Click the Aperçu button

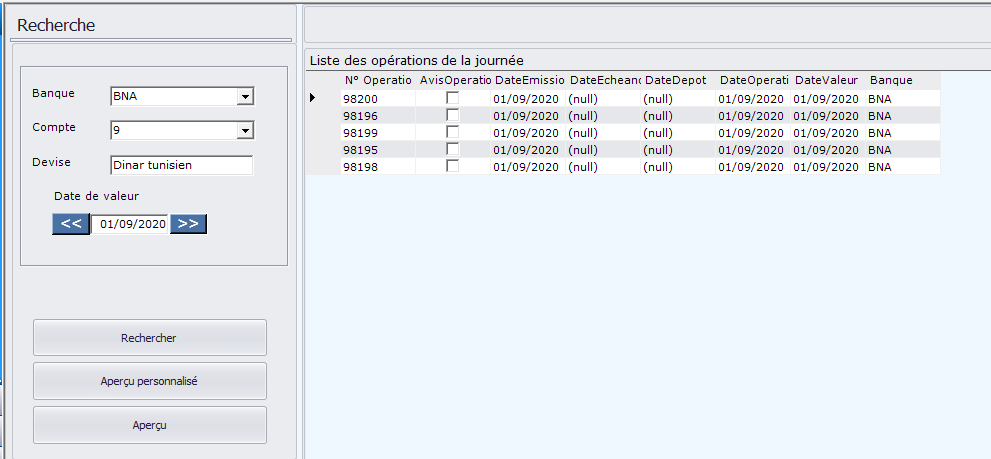[150, 425]
